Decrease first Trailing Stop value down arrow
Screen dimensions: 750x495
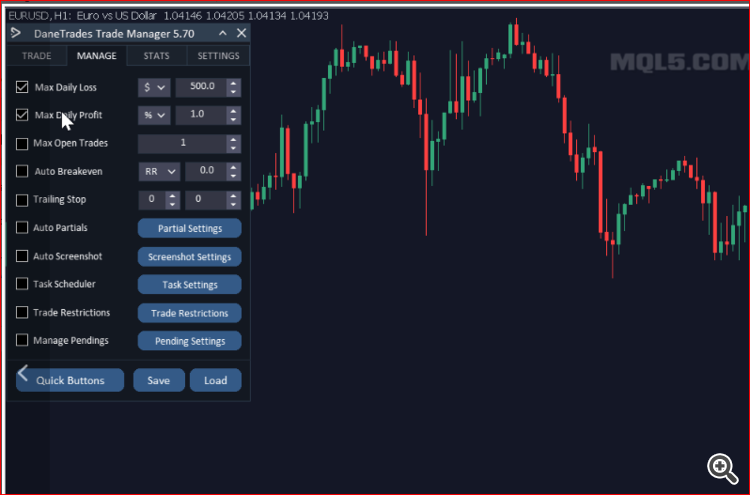point(173,204)
